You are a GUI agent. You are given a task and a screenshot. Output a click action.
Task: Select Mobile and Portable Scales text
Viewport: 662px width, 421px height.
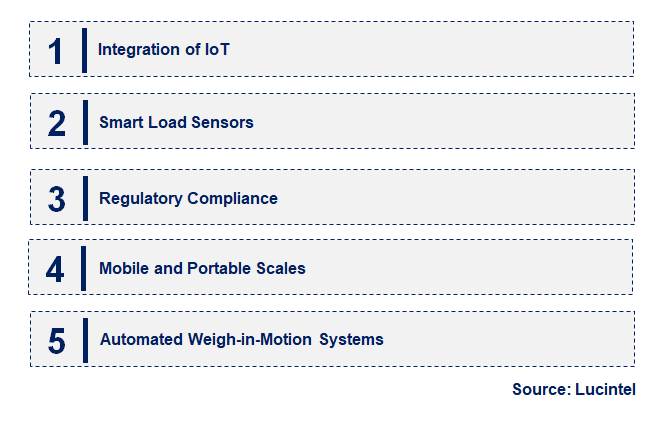202,269
